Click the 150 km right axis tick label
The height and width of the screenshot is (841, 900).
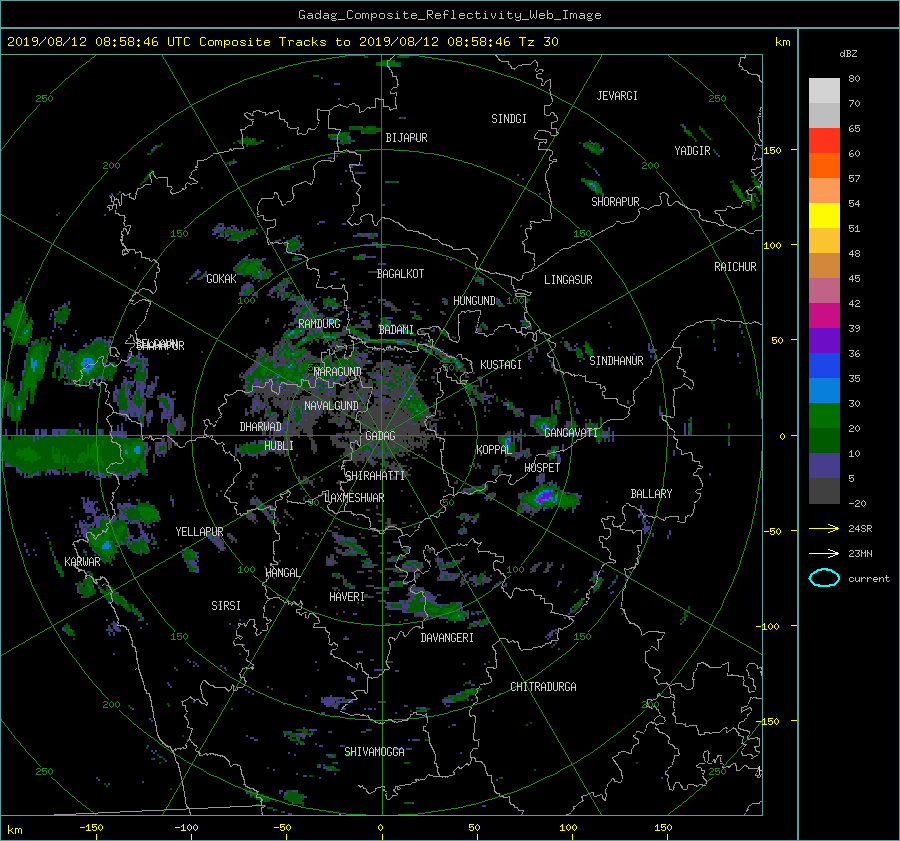pyautogui.click(x=773, y=150)
